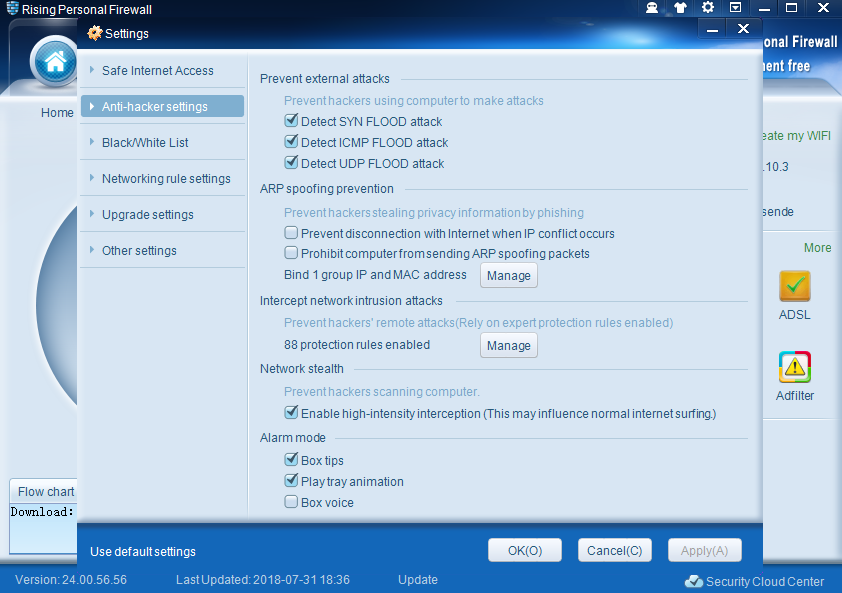Minimize the Settings dialog
The height and width of the screenshot is (593, 842).
tap(713, 30)
